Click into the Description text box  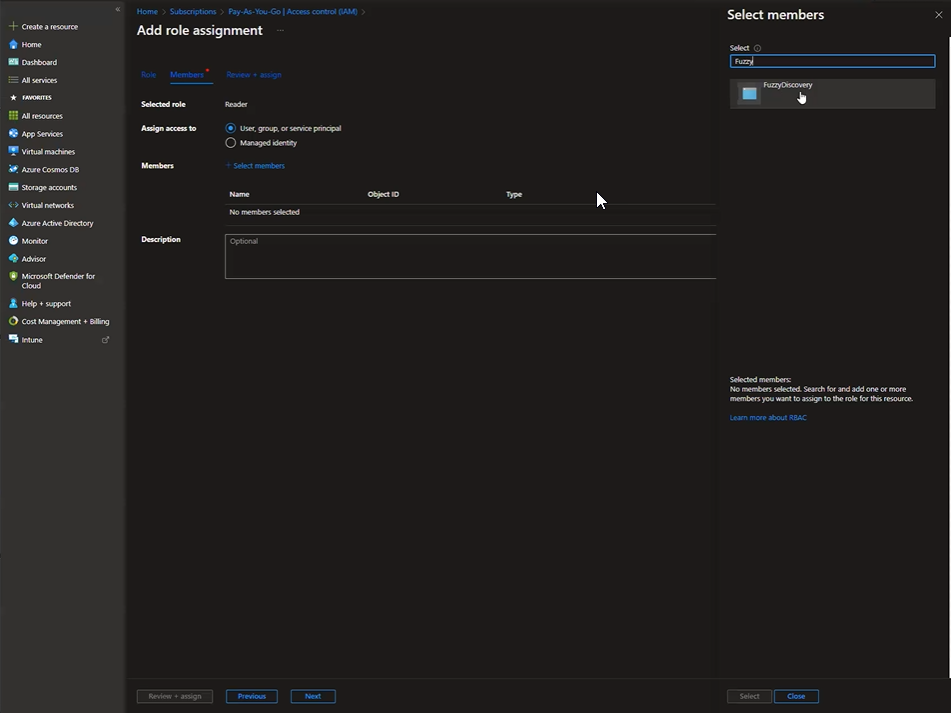point(470,257)
